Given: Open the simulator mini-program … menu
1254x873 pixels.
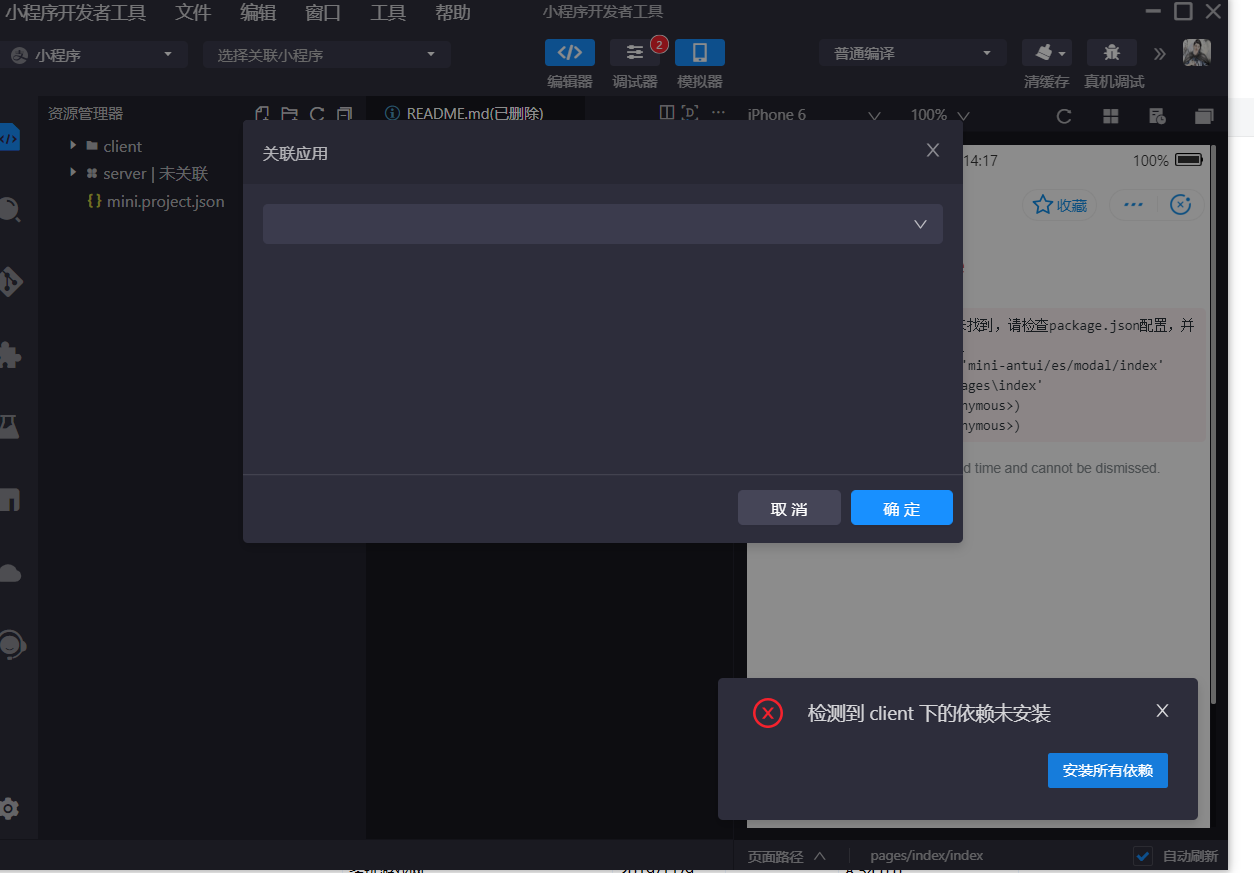Looking at the screenshot, I should coord(1133,204).
